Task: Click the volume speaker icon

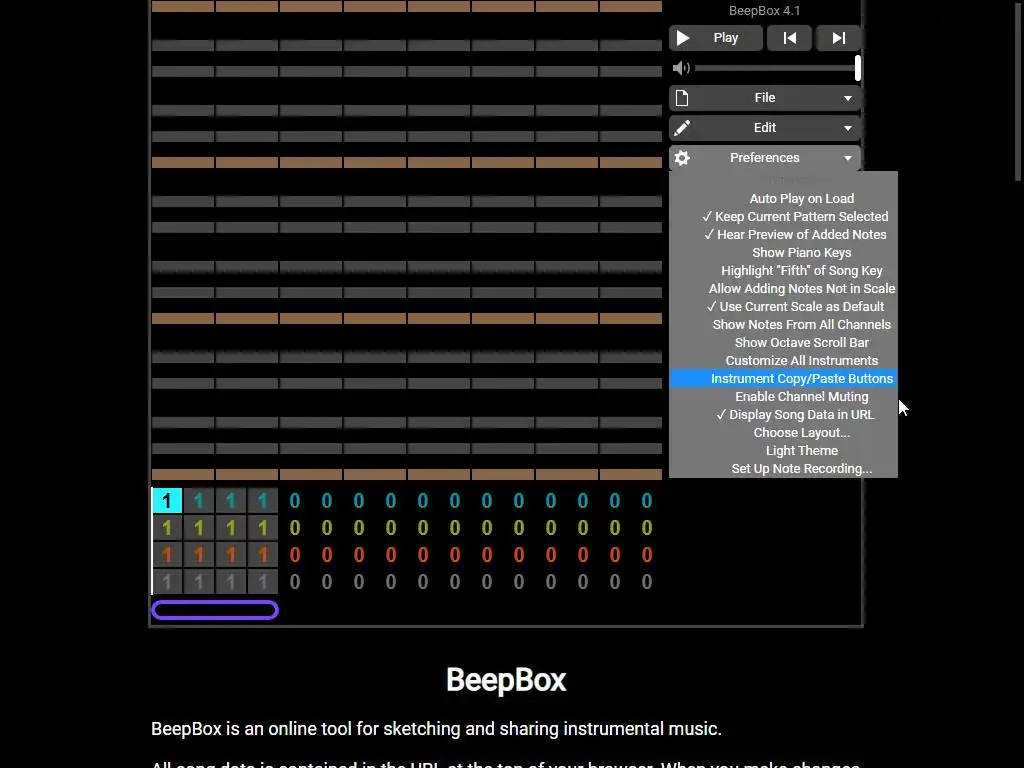Action: point(681,68)
